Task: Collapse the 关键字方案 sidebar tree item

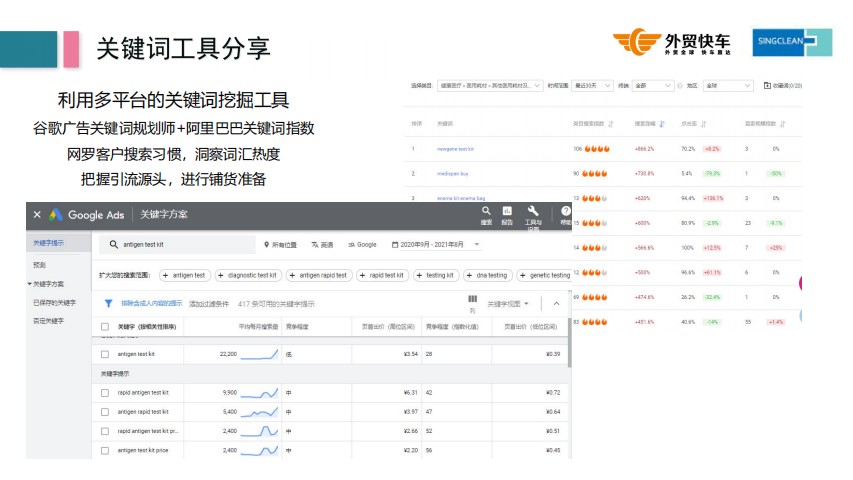Action: tap(29, 284)
